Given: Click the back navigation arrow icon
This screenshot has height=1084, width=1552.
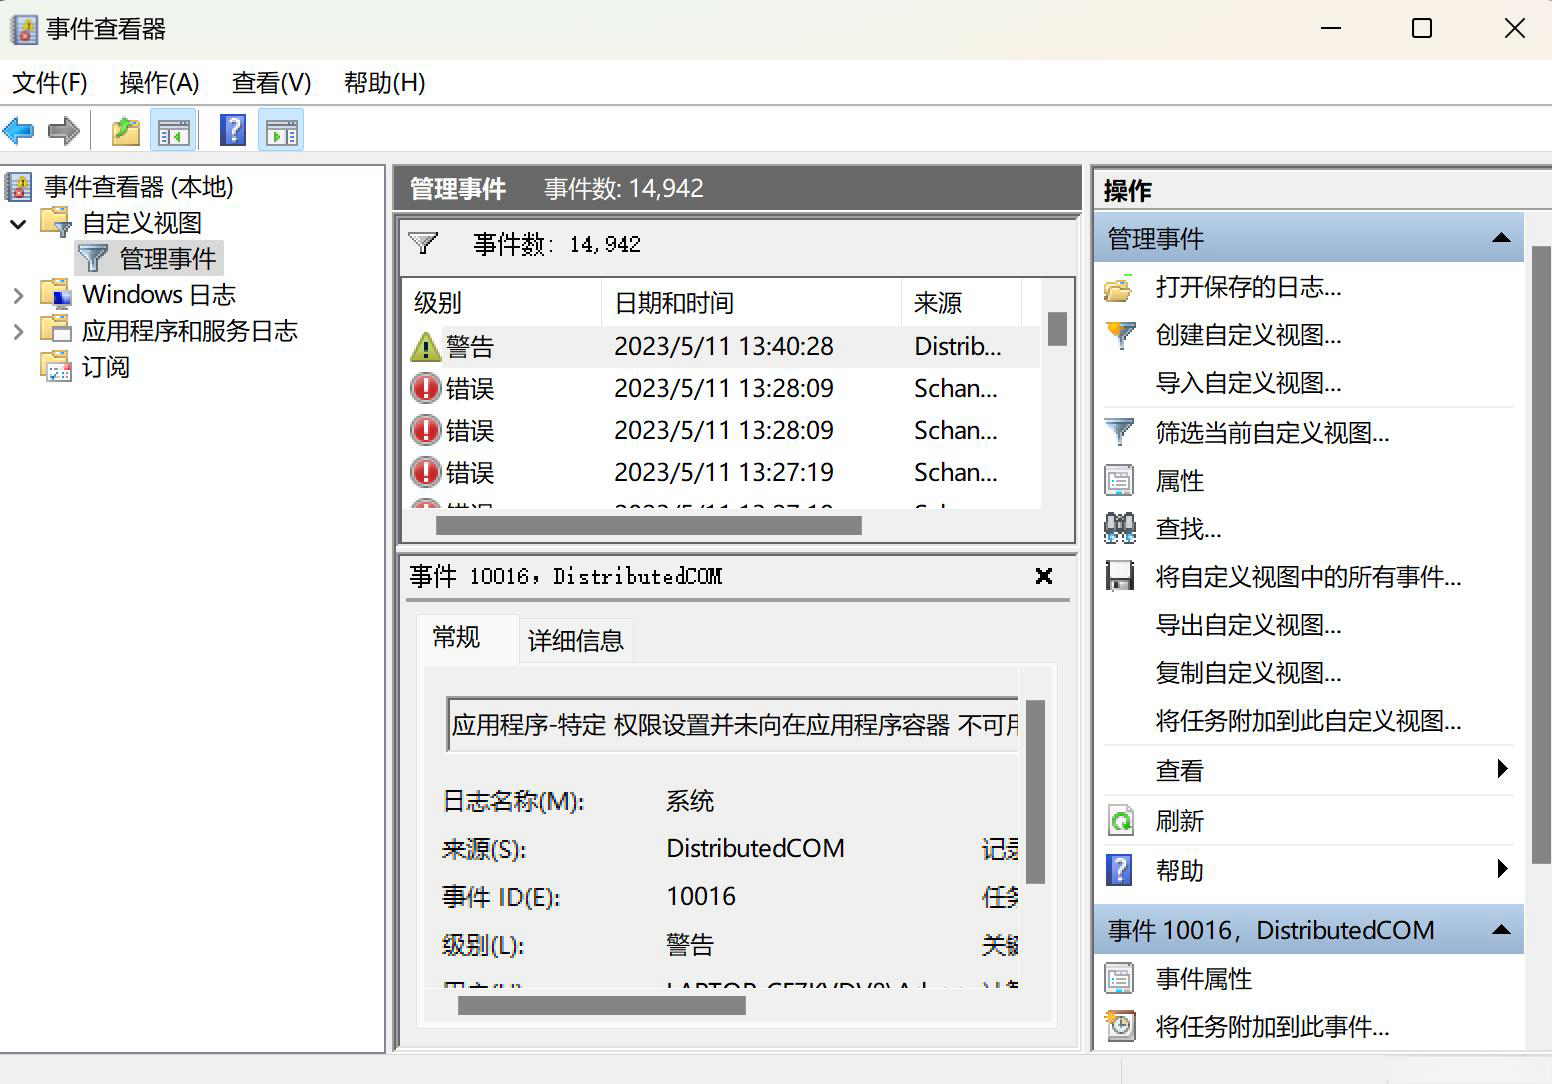Looking at the screenshot, I should point(18,130).
